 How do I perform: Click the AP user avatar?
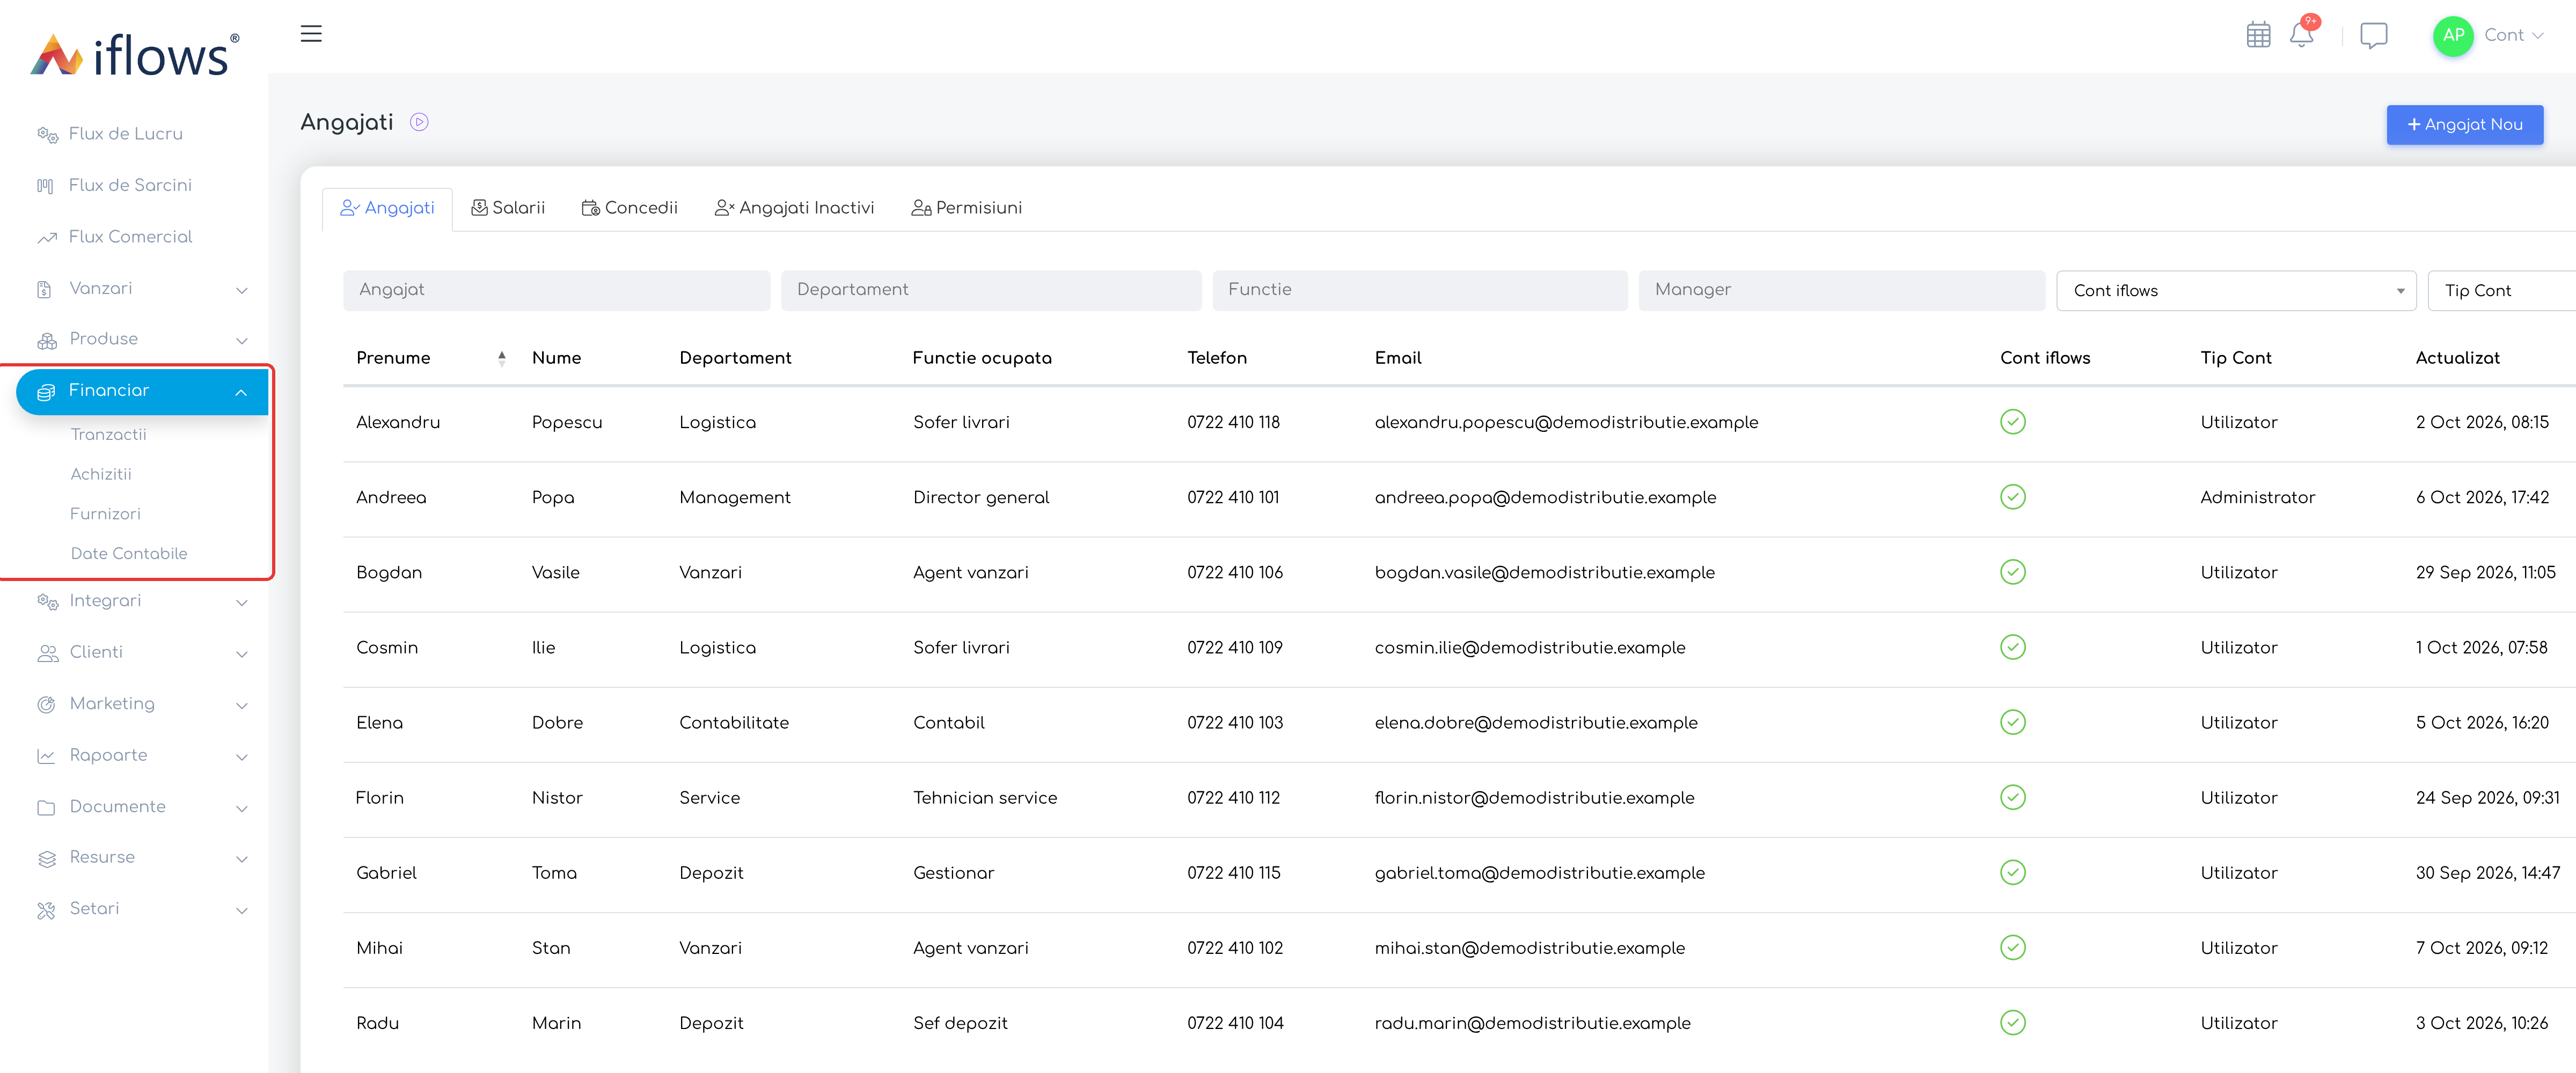pos(2452,36)
